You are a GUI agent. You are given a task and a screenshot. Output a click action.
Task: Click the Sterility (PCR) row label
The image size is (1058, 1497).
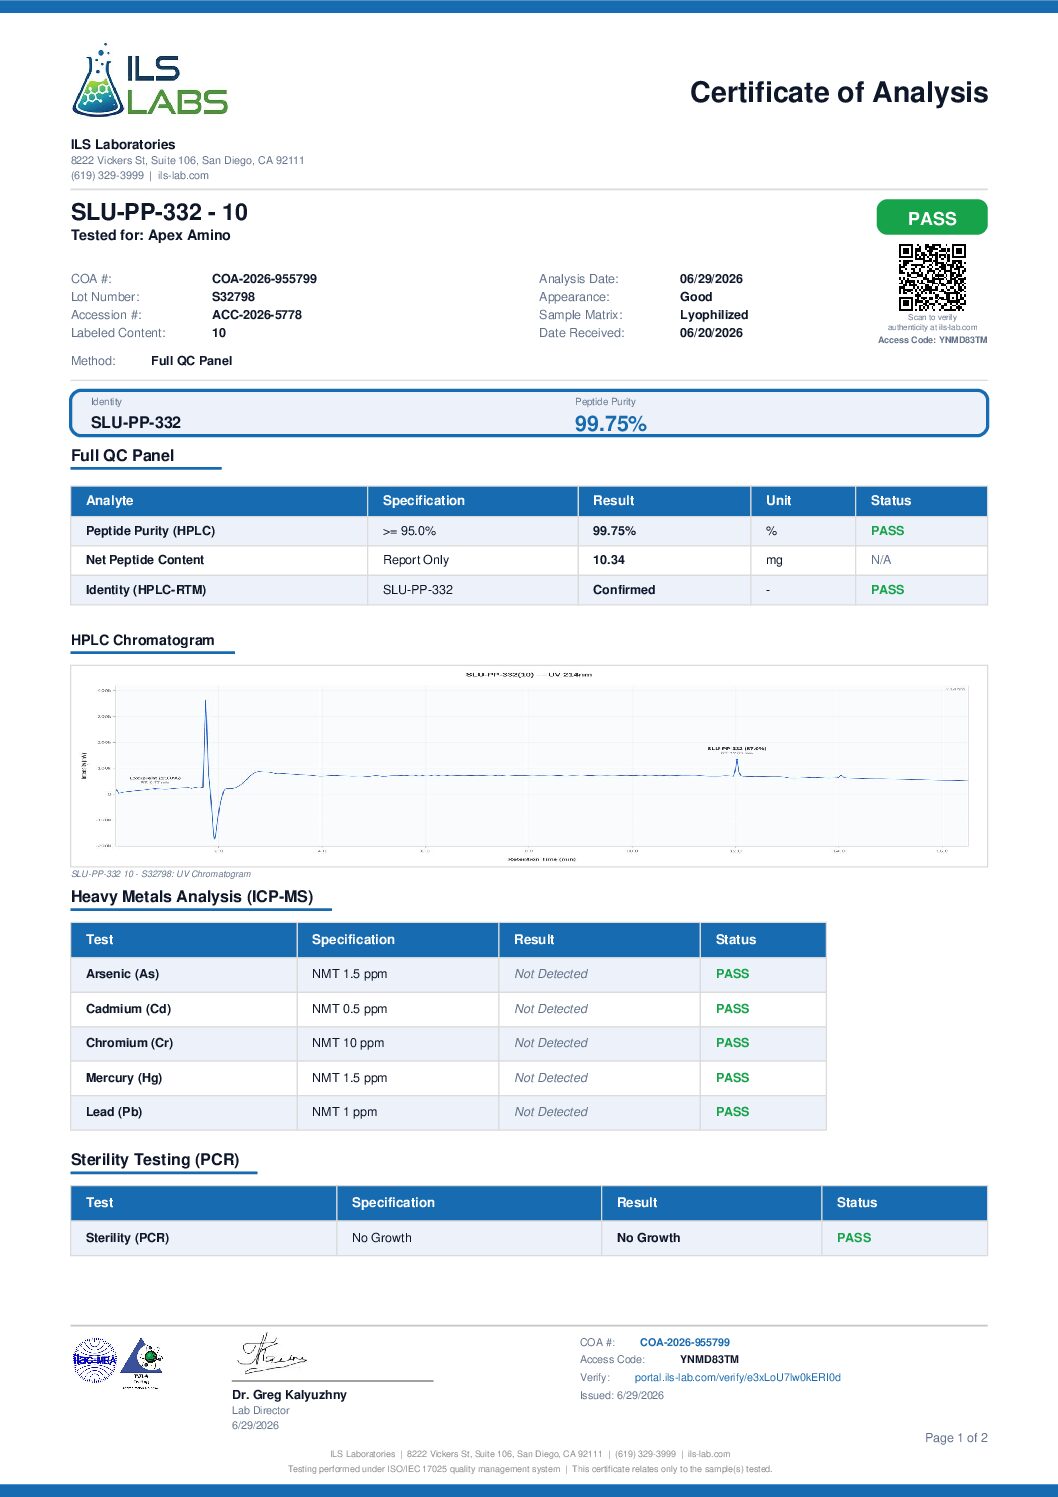pos(128,1238)
